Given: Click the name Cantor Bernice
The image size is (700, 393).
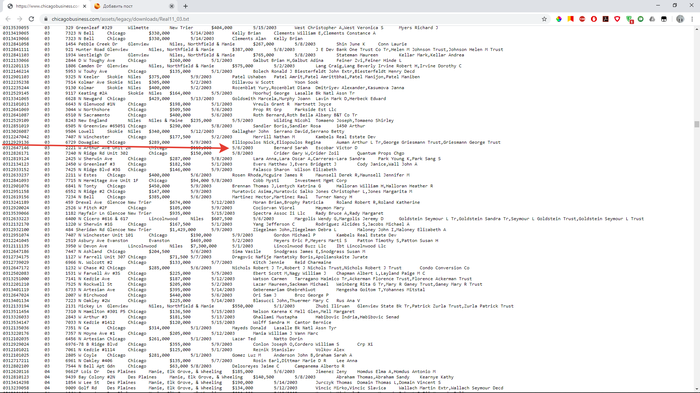Looking at the screenshot, I should 313,322.
